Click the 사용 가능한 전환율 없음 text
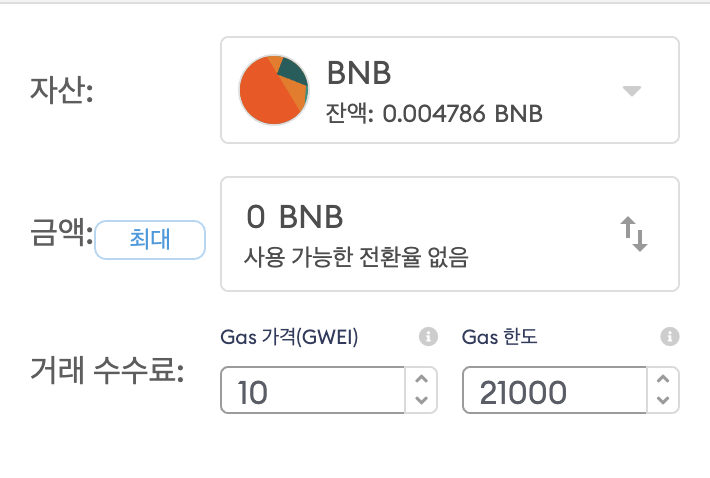Viewport: 710px width, 478px height. [x=356, y=257]
